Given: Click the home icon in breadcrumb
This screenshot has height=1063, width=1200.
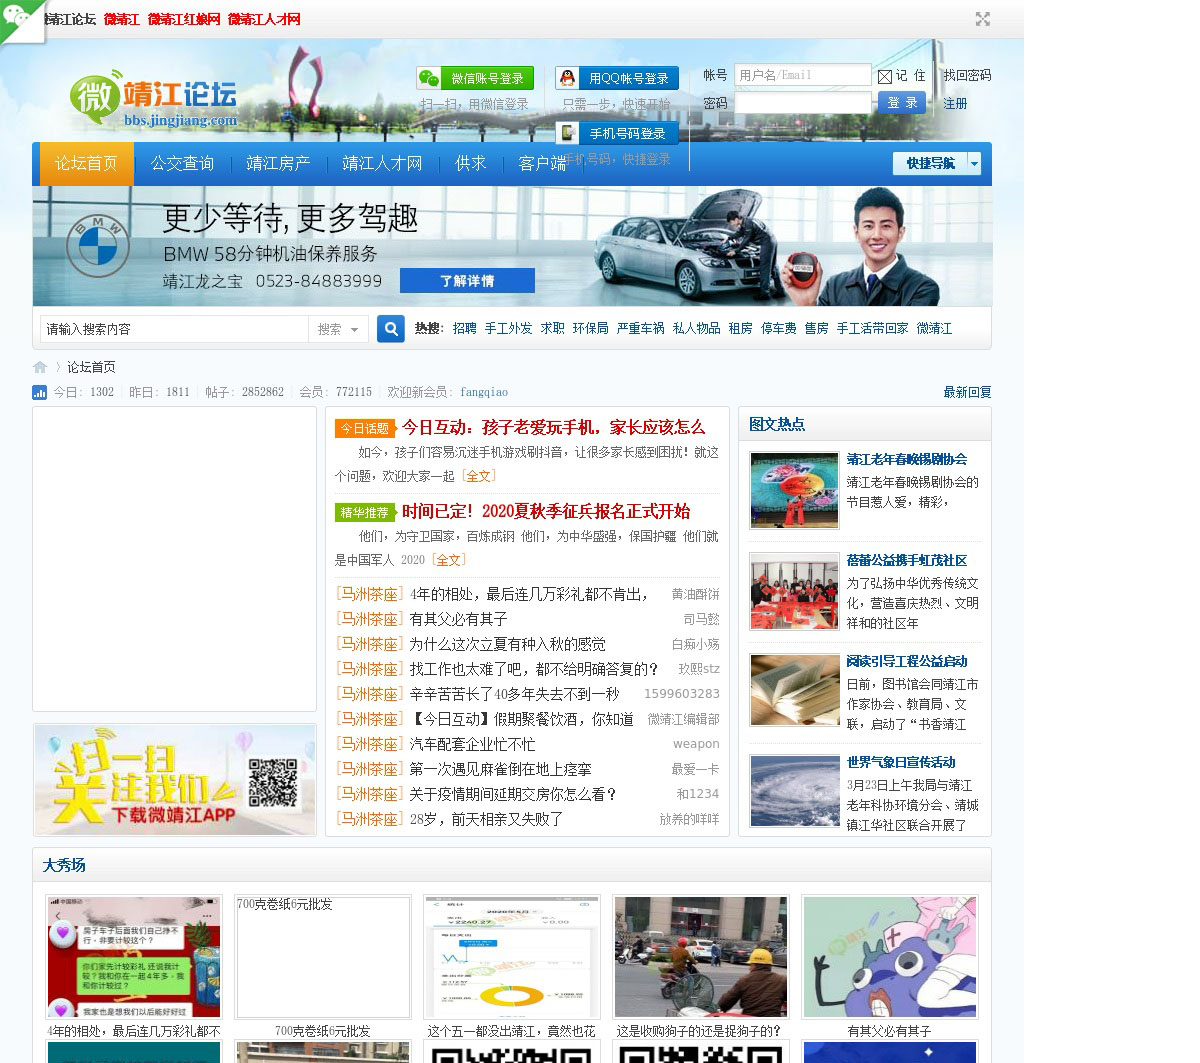Looking at the screenshot, I should click(x=40, y=367).
